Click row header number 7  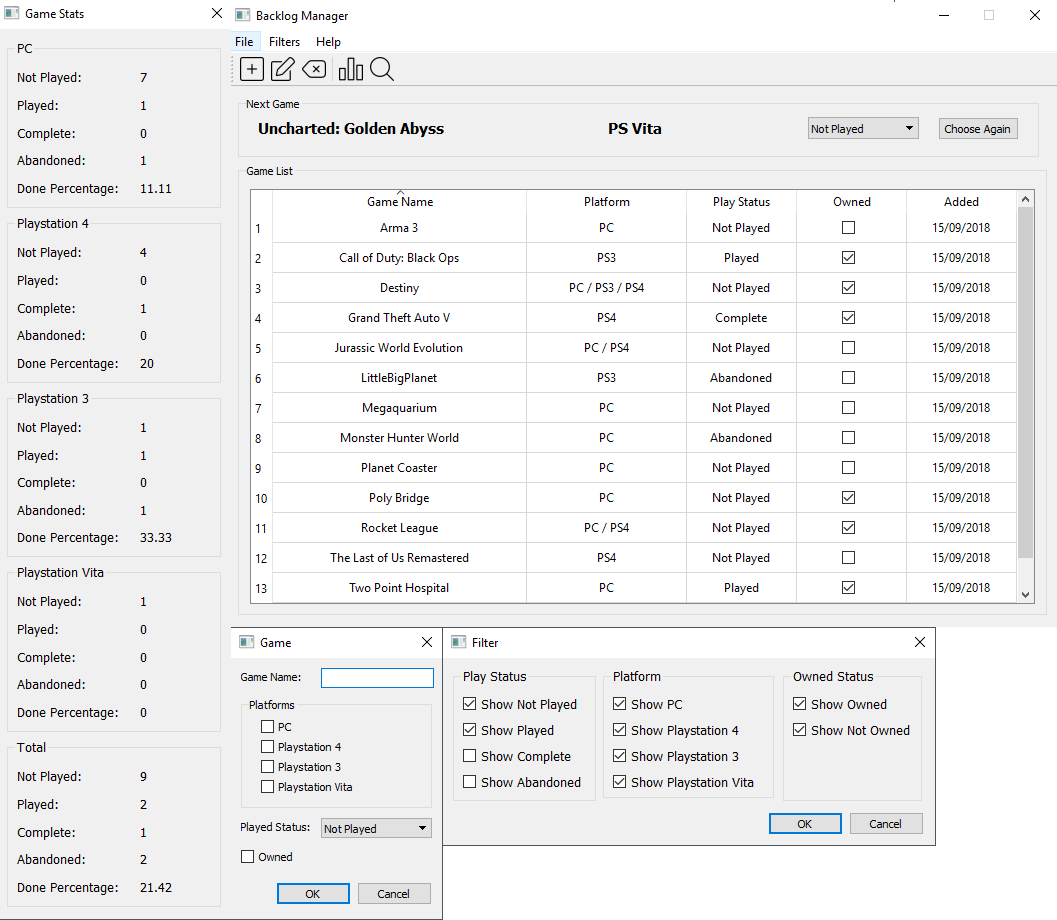[x=262, y=408]
